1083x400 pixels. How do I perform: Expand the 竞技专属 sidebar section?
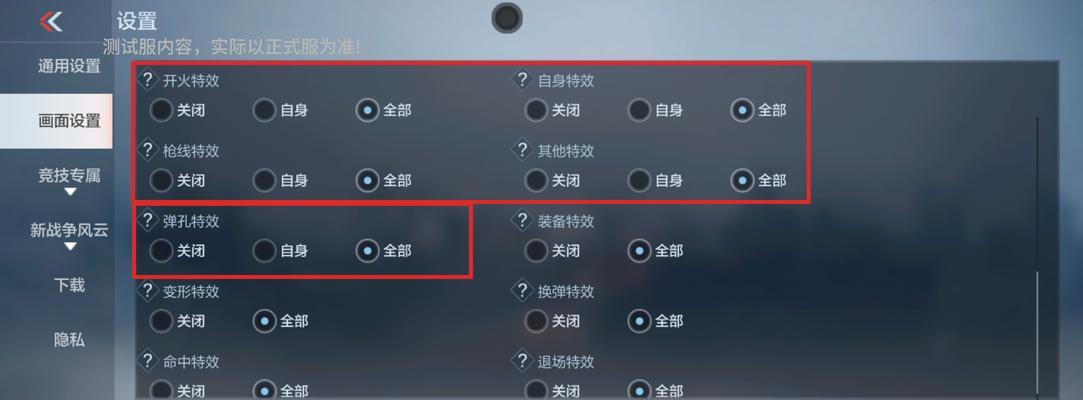(x=69, y=181)
